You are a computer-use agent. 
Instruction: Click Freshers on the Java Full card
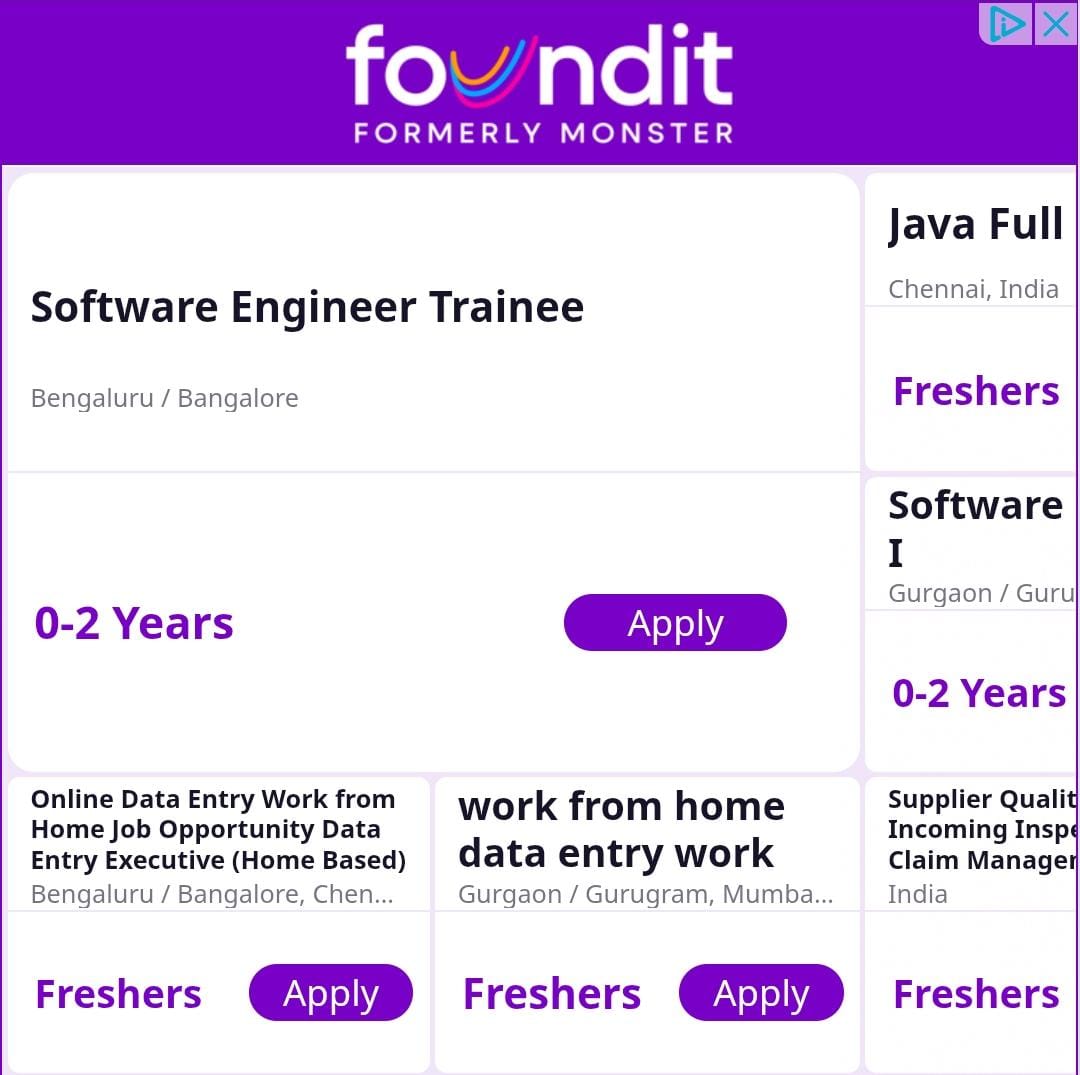pyautogui.click(x=975, y=391)
